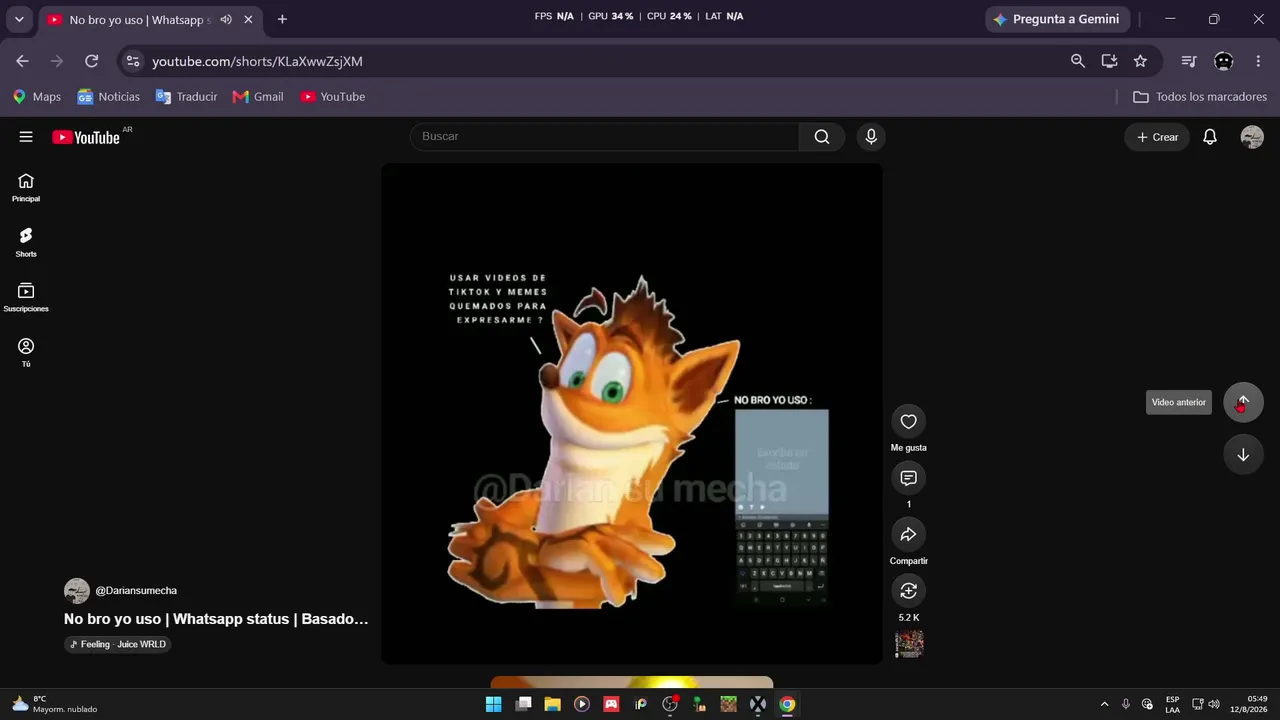Show hidden system tray icons

1104,704
